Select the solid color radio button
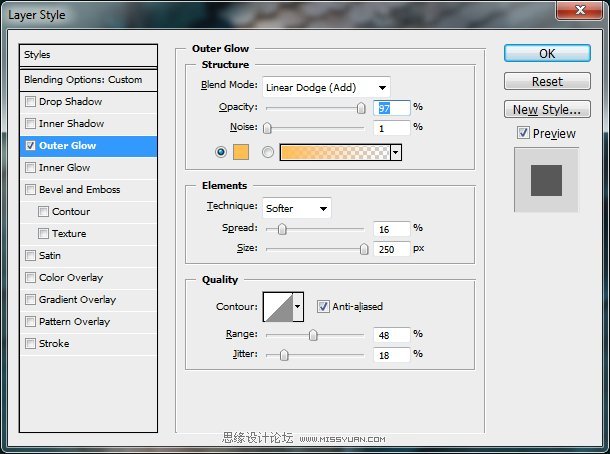The width and height of the screenshot is (610, 454). coord(221,152)
